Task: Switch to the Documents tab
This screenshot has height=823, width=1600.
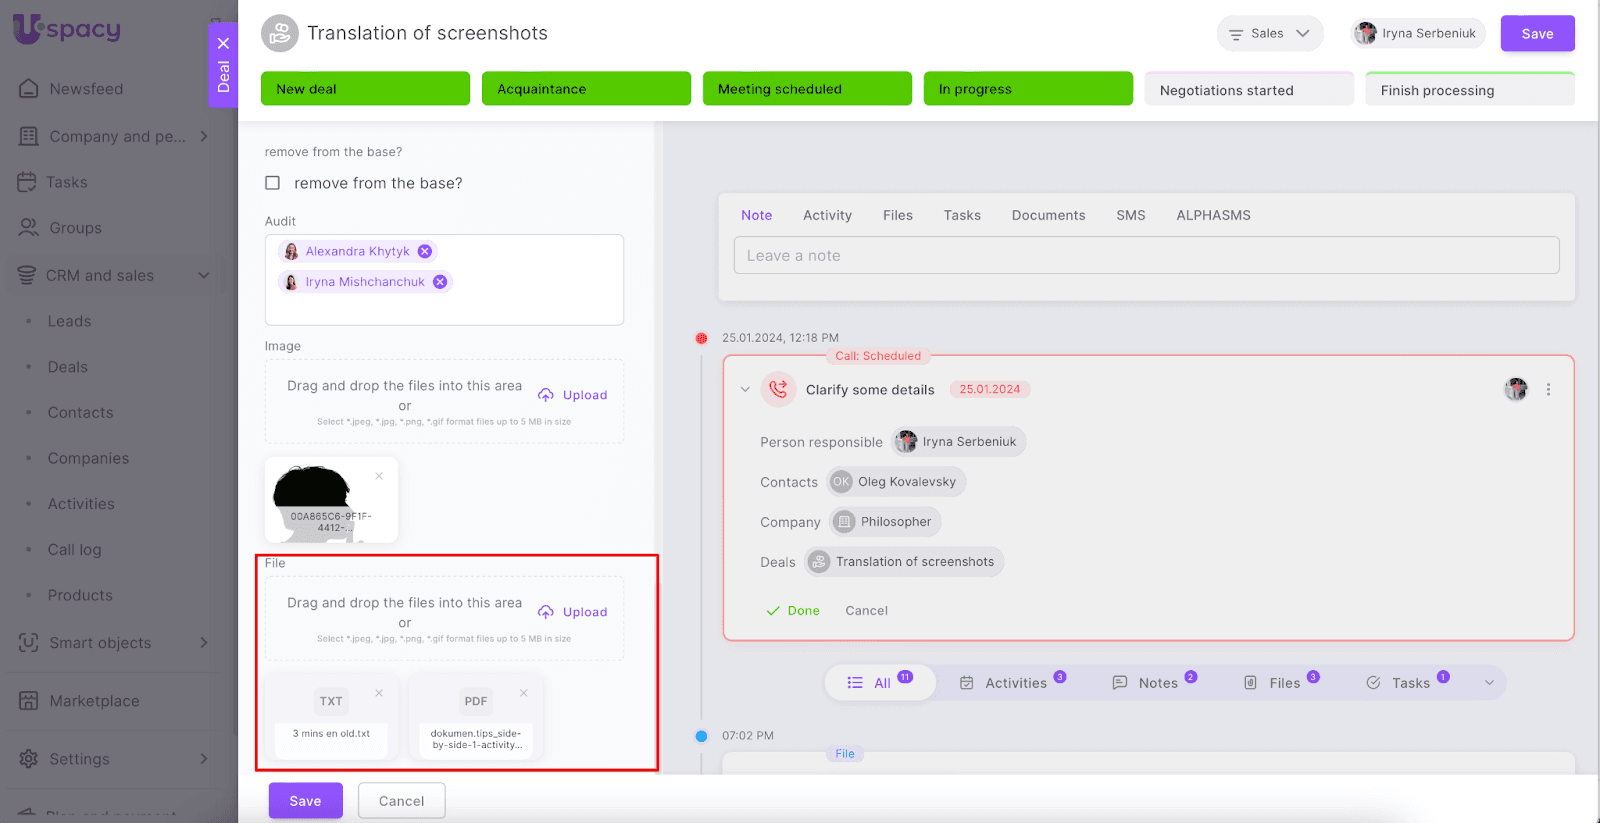Action: click(1048, 215)
